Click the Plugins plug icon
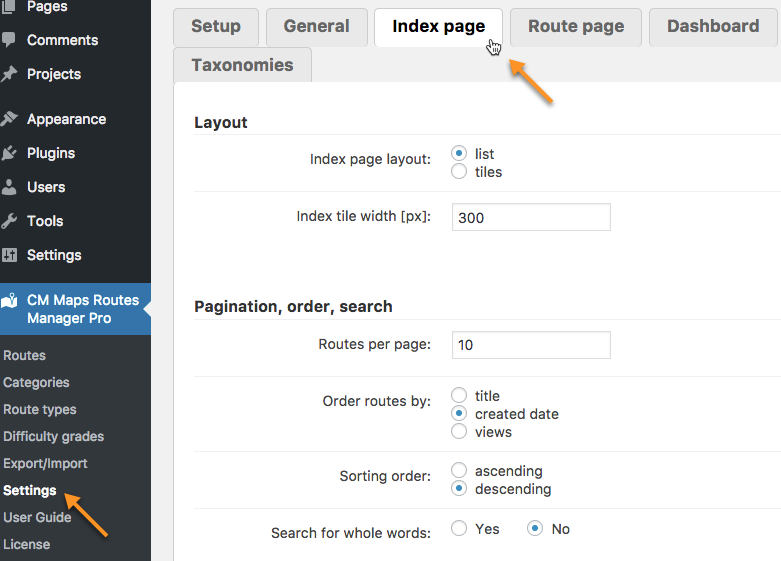Image resolution: width=781 pixels, height=561 pixels. tap(10, 153)
